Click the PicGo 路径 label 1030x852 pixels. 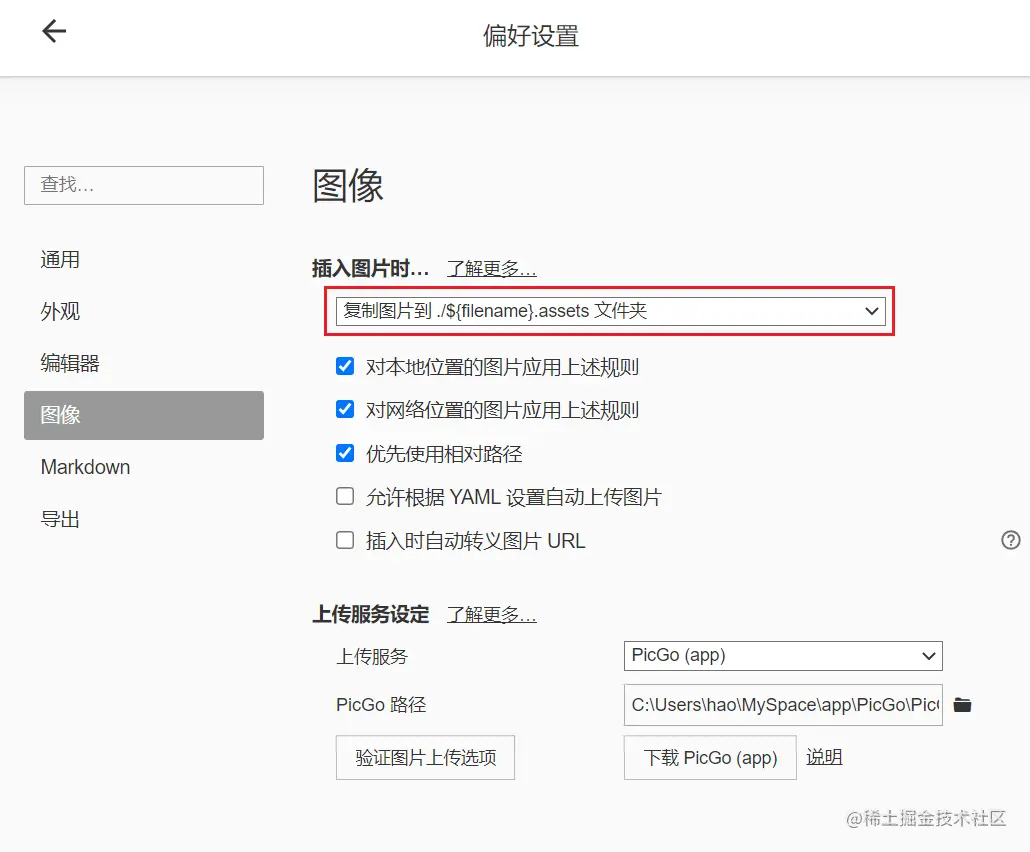pyautogui.click(x=381, y=705)
